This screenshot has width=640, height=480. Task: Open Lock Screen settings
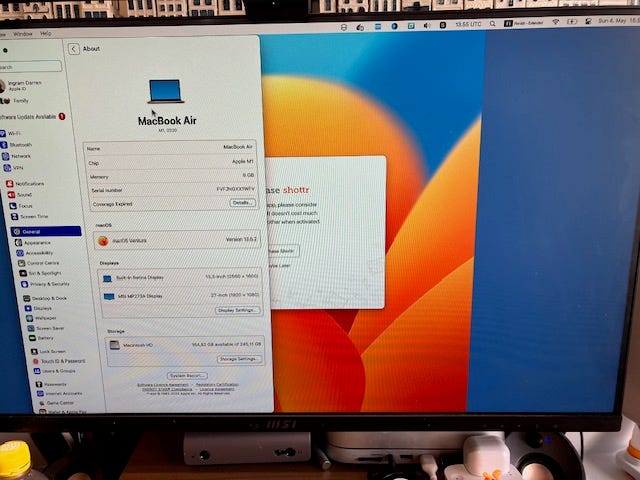48,351
